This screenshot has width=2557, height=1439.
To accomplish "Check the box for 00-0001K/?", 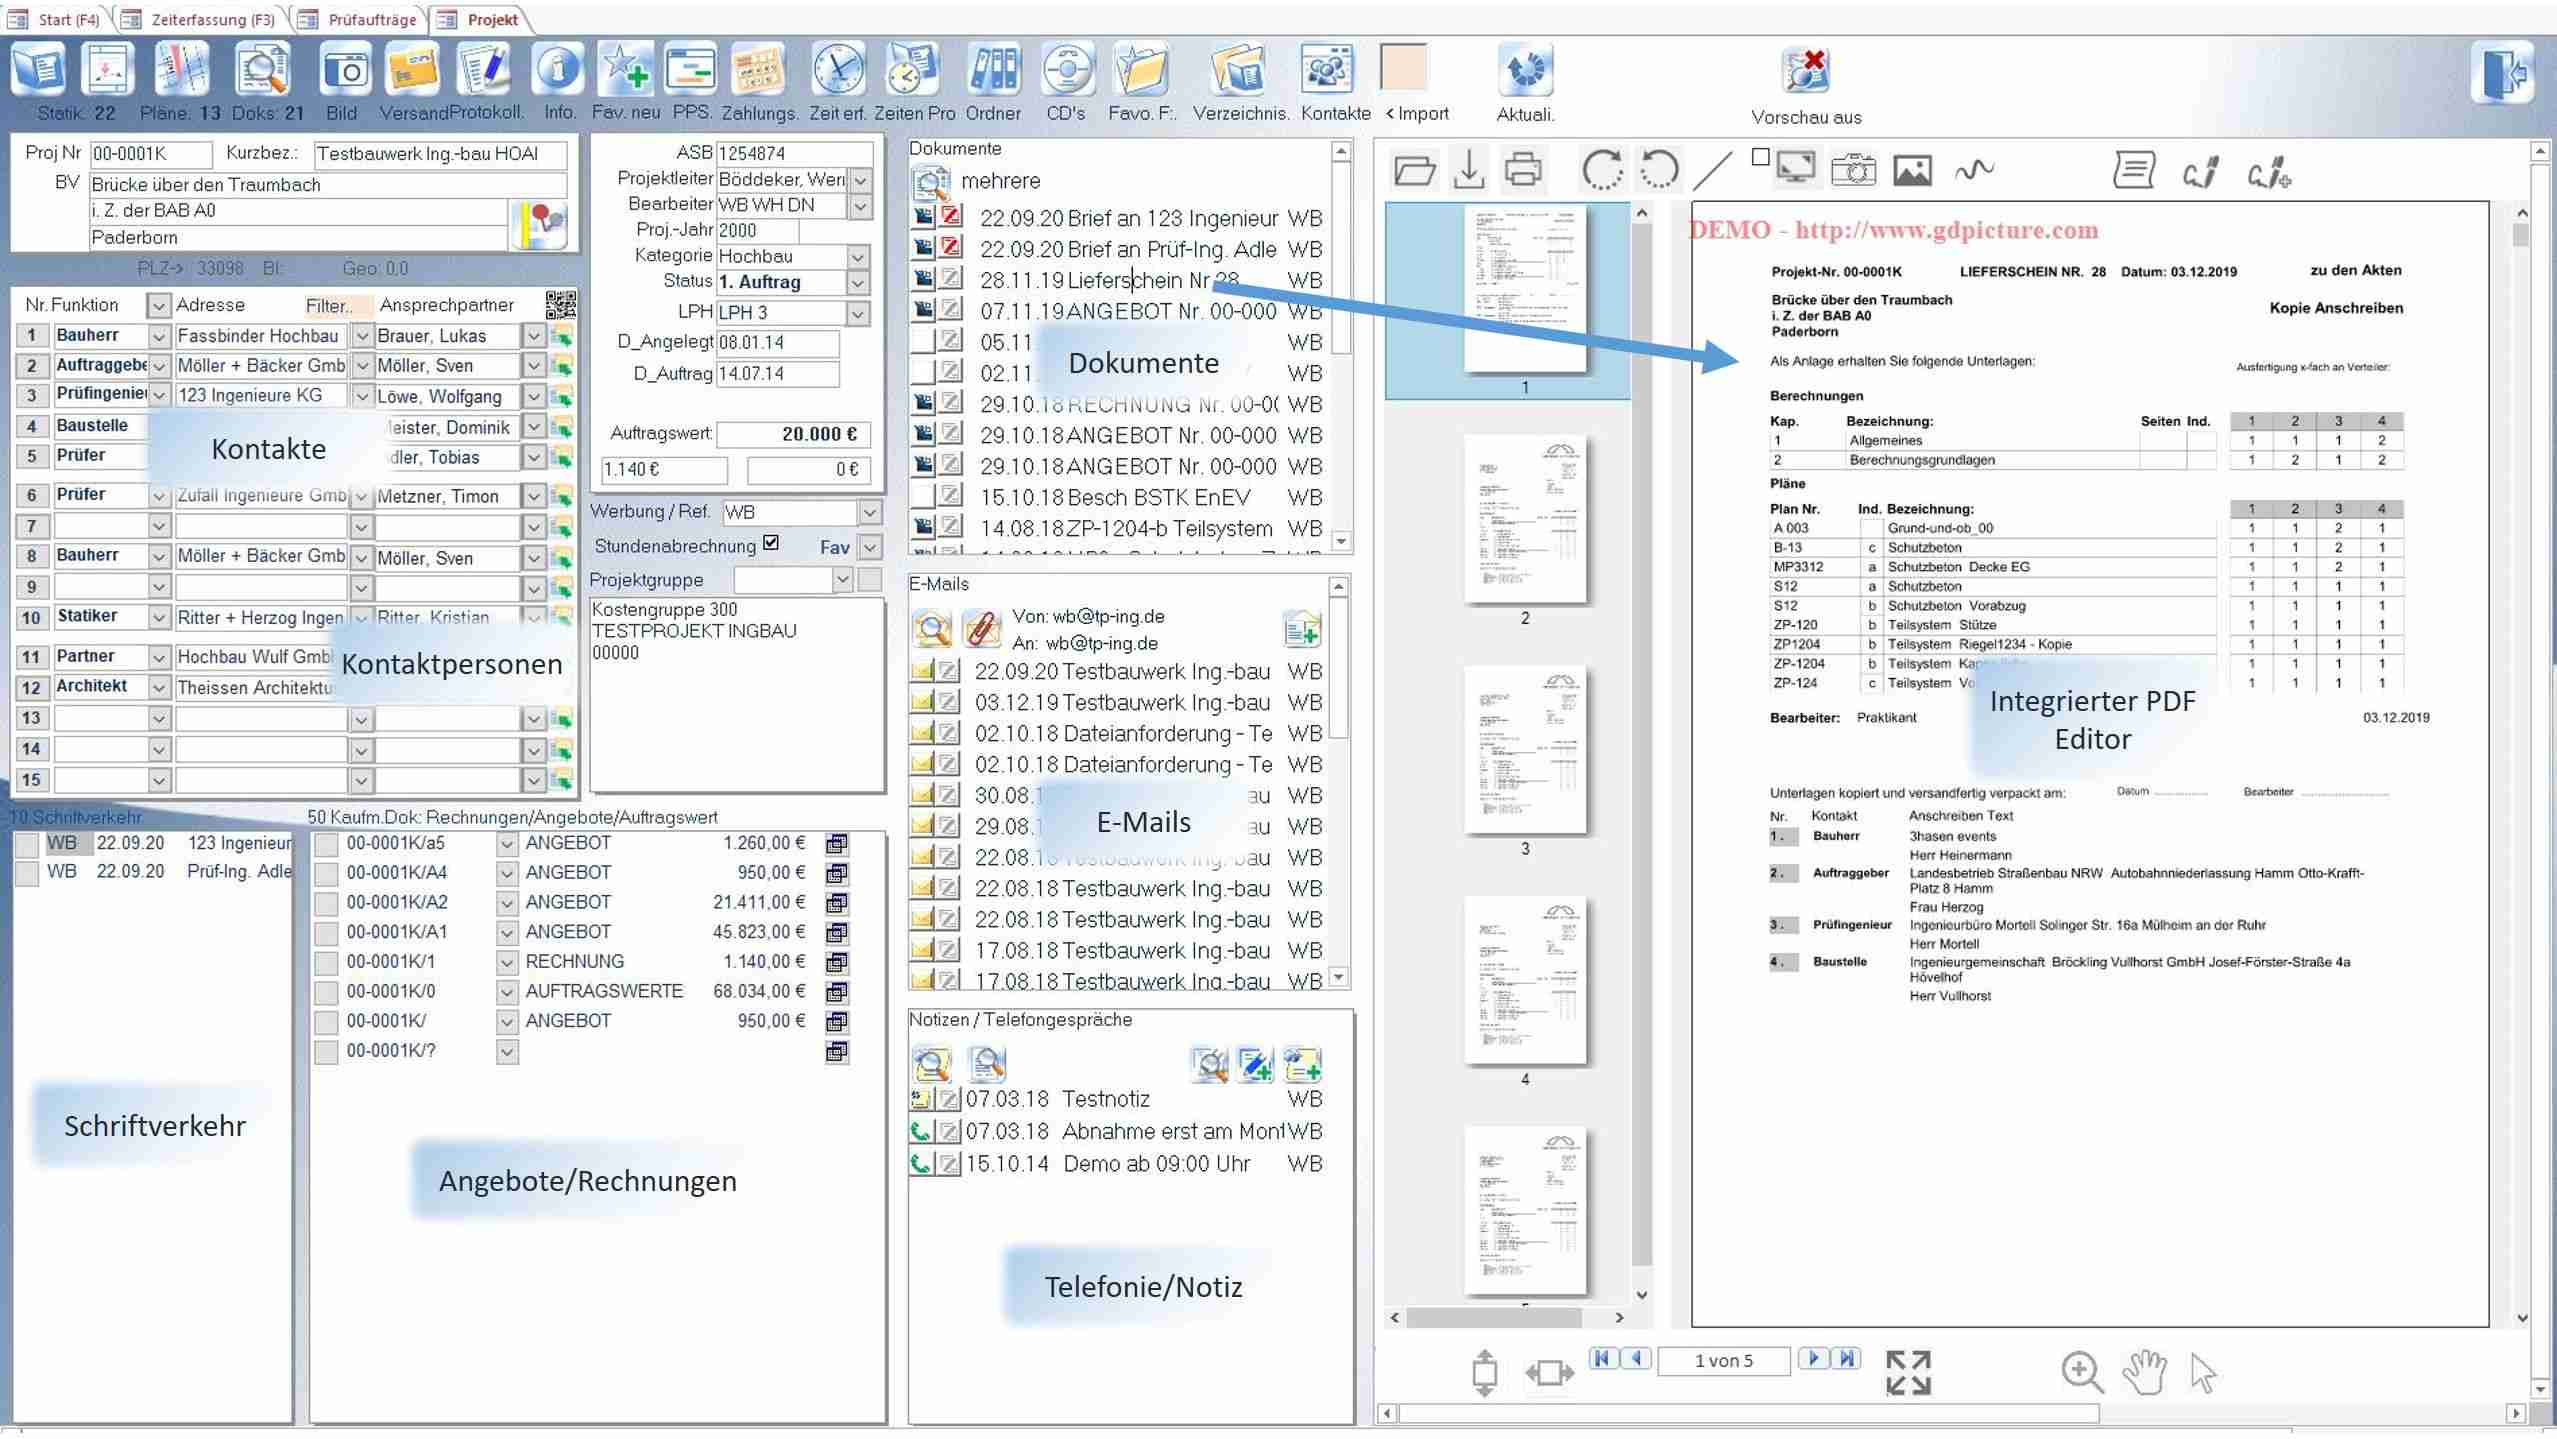I will tap(326, 1051).
